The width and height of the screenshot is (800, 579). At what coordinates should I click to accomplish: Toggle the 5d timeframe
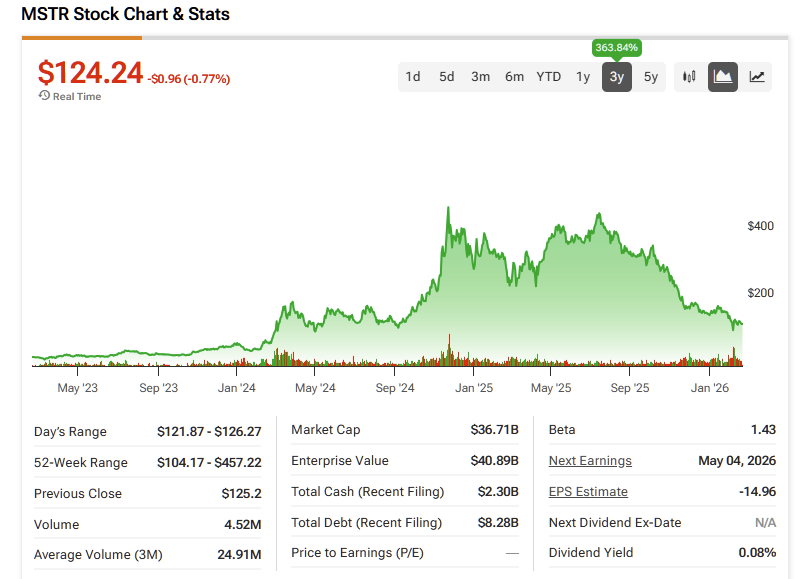click(446, 76)
